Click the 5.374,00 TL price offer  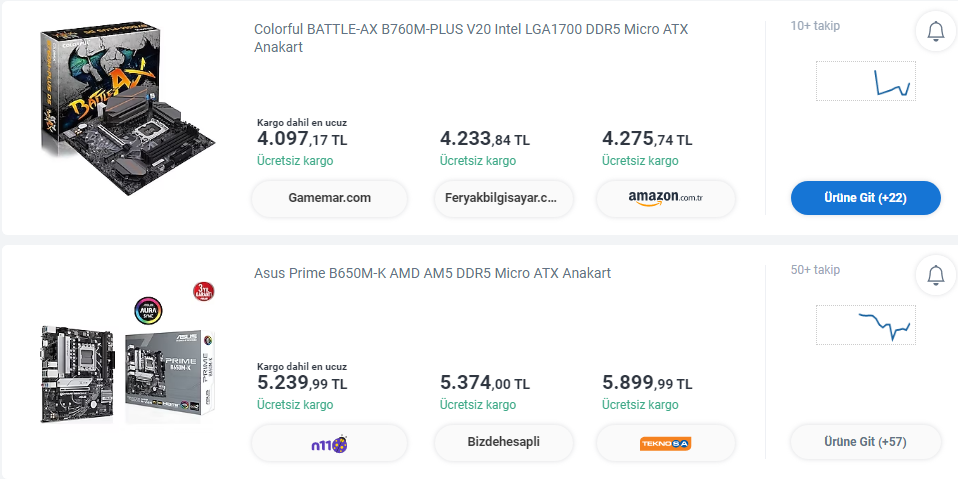pyautogui.click(x=484, y=383)
